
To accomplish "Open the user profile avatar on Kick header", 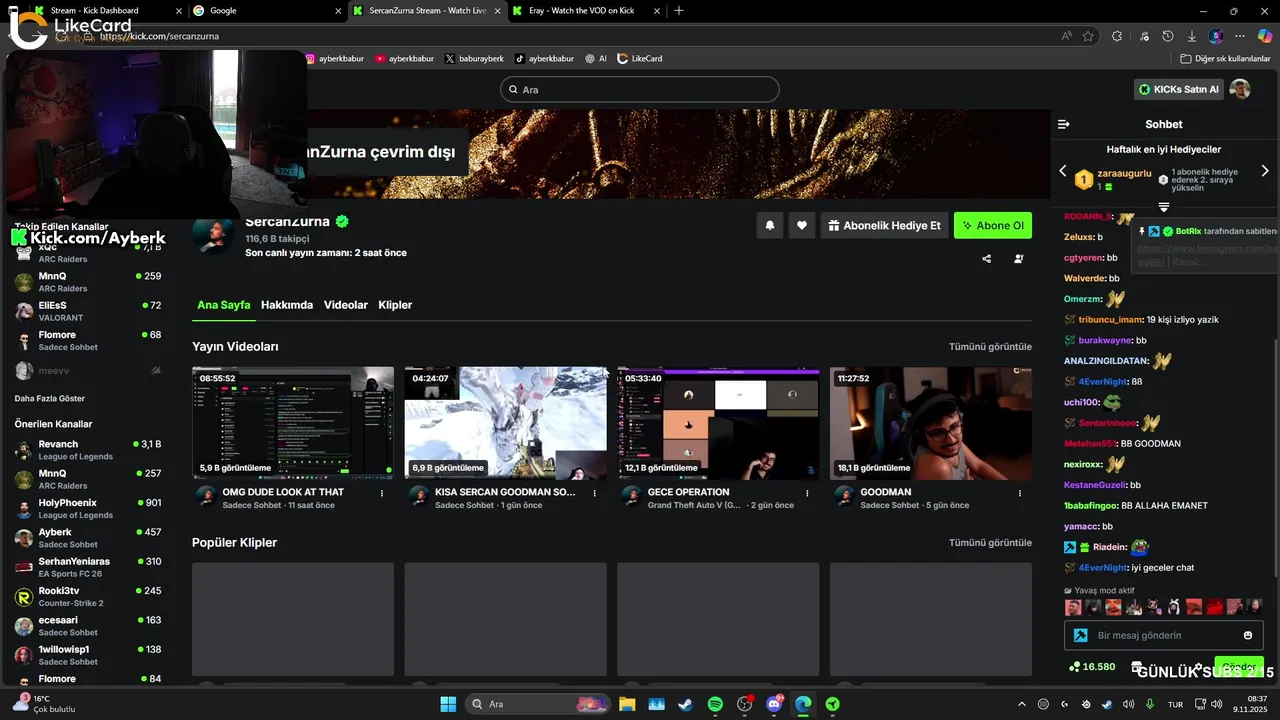I will tap(1240, 89).
